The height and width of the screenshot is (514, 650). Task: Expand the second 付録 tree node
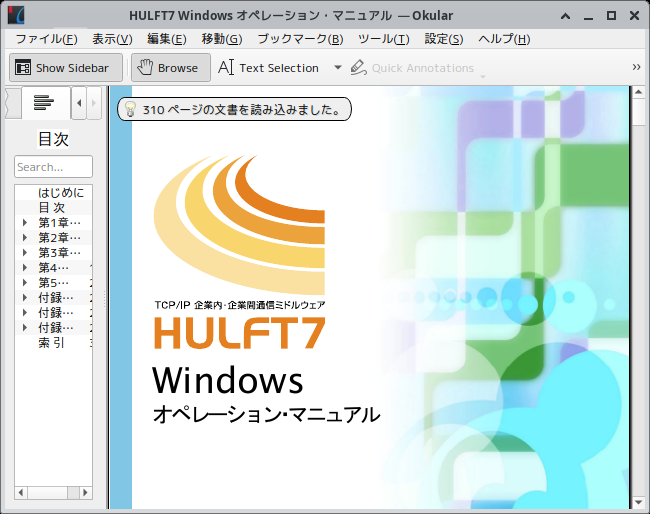point(25,313)
